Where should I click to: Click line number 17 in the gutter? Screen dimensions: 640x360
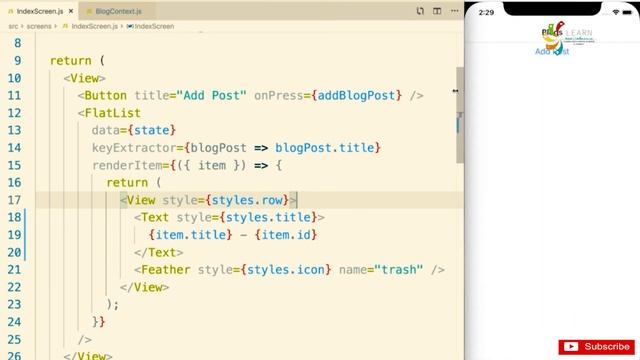click(x=14, y=200)
